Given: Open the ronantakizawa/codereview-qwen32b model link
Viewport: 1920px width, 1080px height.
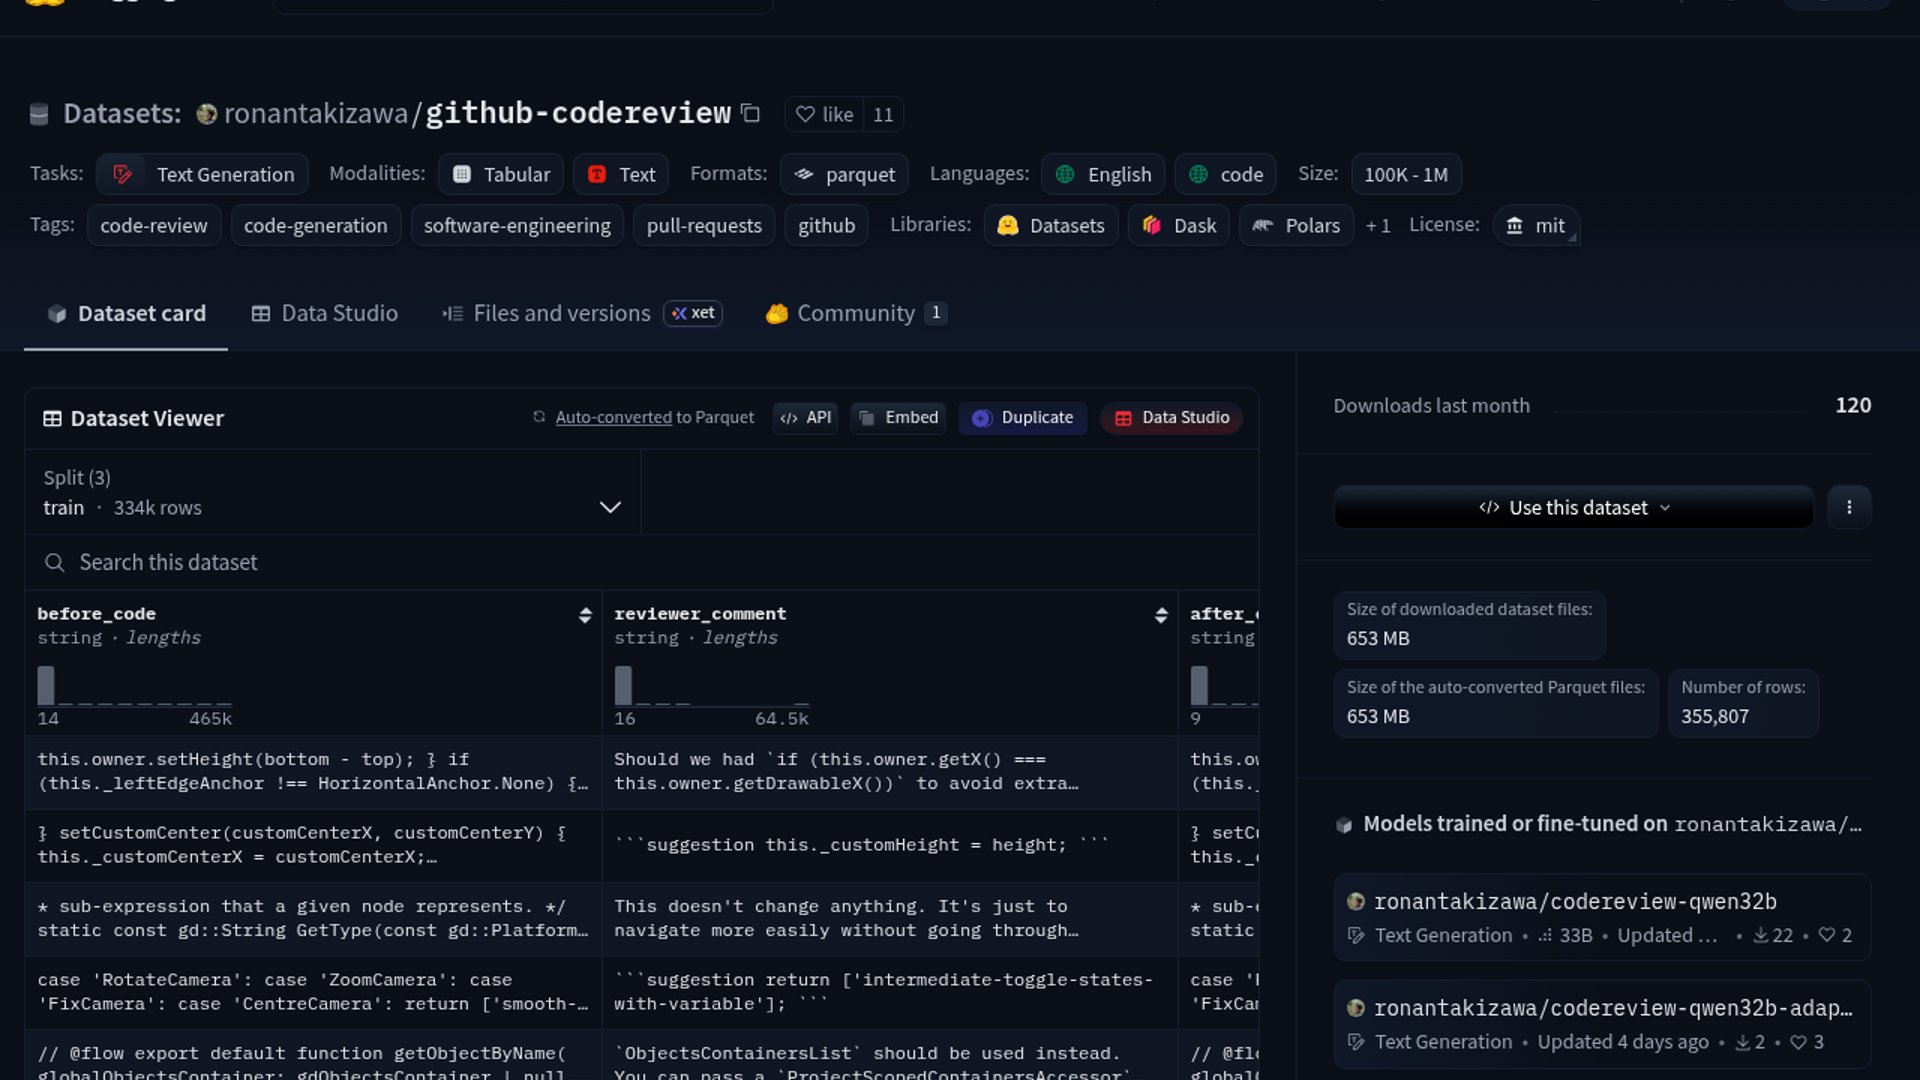Looking at the screenshot, I should 1575,902.
